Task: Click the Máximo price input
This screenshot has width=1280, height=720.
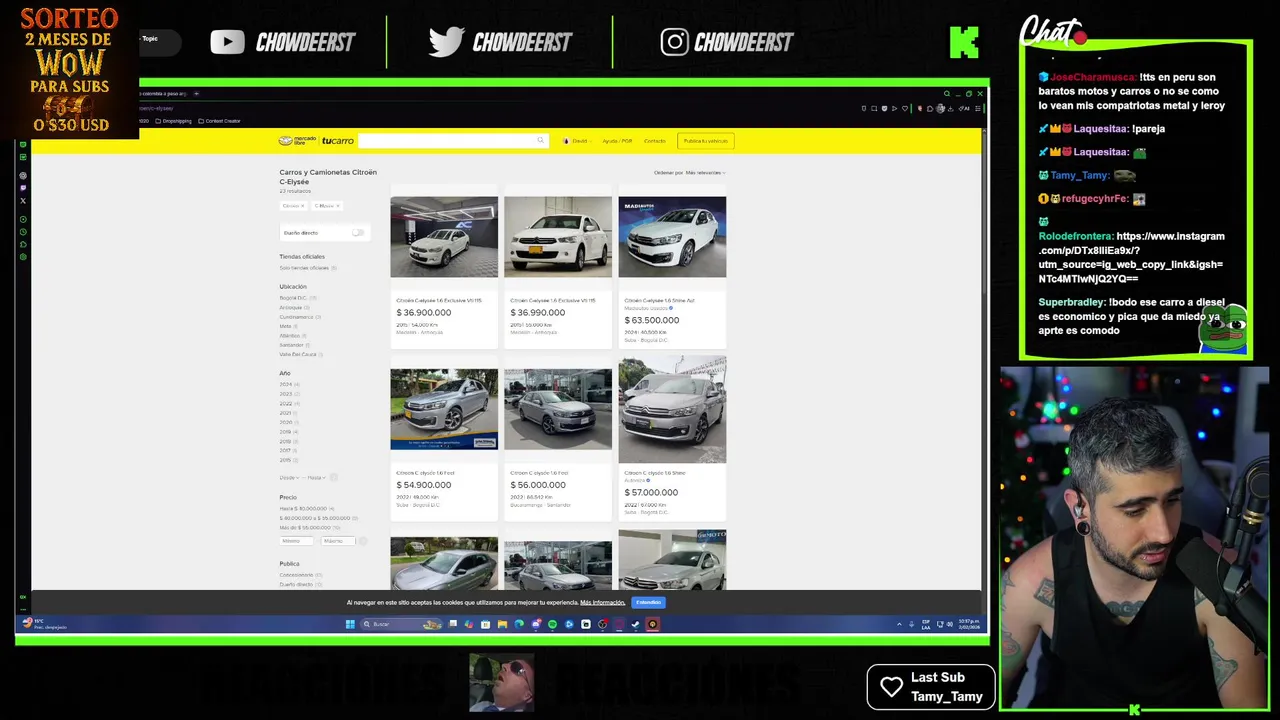Action: coord(338,541)
